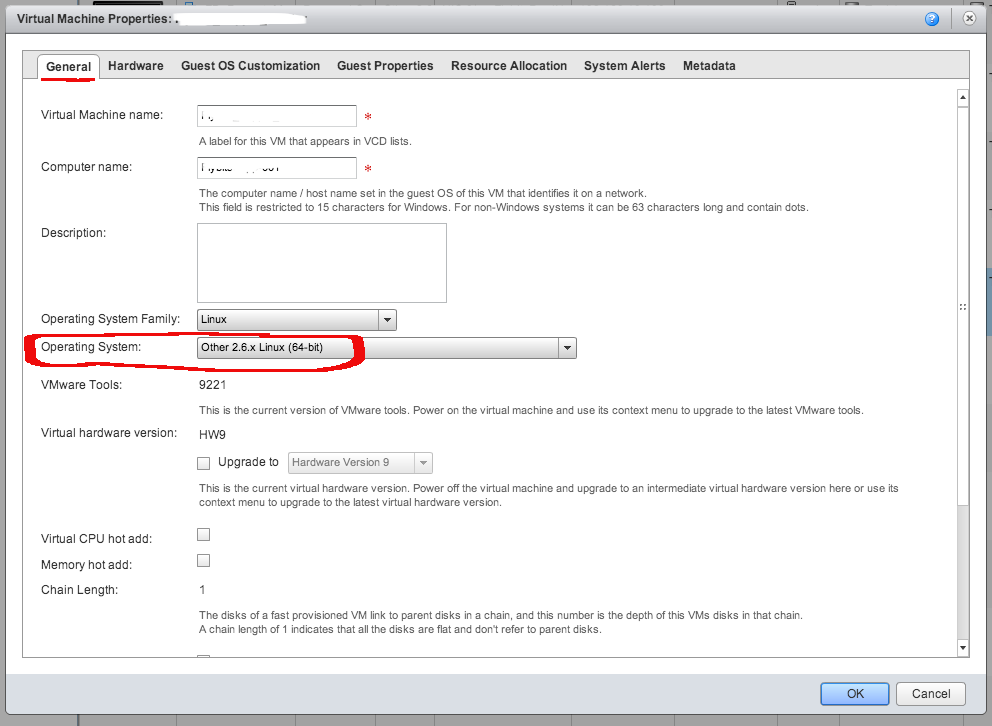Close the Virtual Machine Properties dialog
The image size is (992, 726).
(968, 18)
